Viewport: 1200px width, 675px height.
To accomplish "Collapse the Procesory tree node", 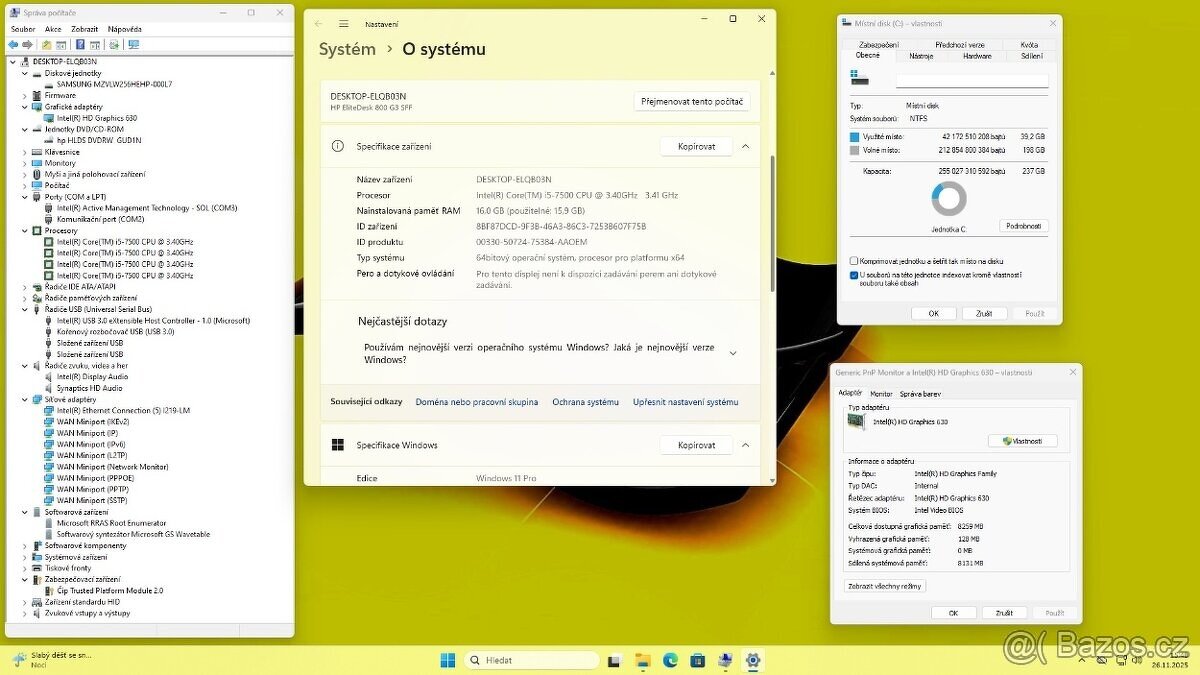I will (x=24, y=230).
